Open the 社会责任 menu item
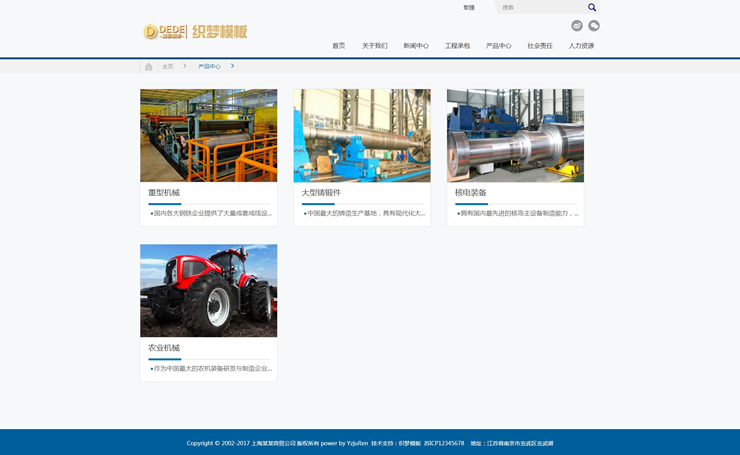740x455 pixels. click(540, 46)
